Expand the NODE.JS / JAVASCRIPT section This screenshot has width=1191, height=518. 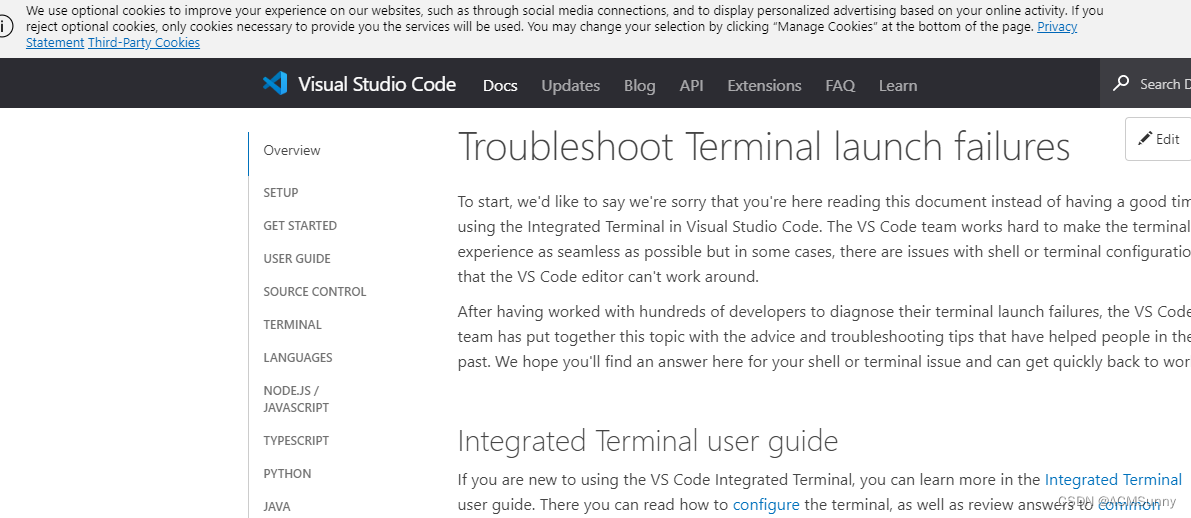(x=296, y=399)
